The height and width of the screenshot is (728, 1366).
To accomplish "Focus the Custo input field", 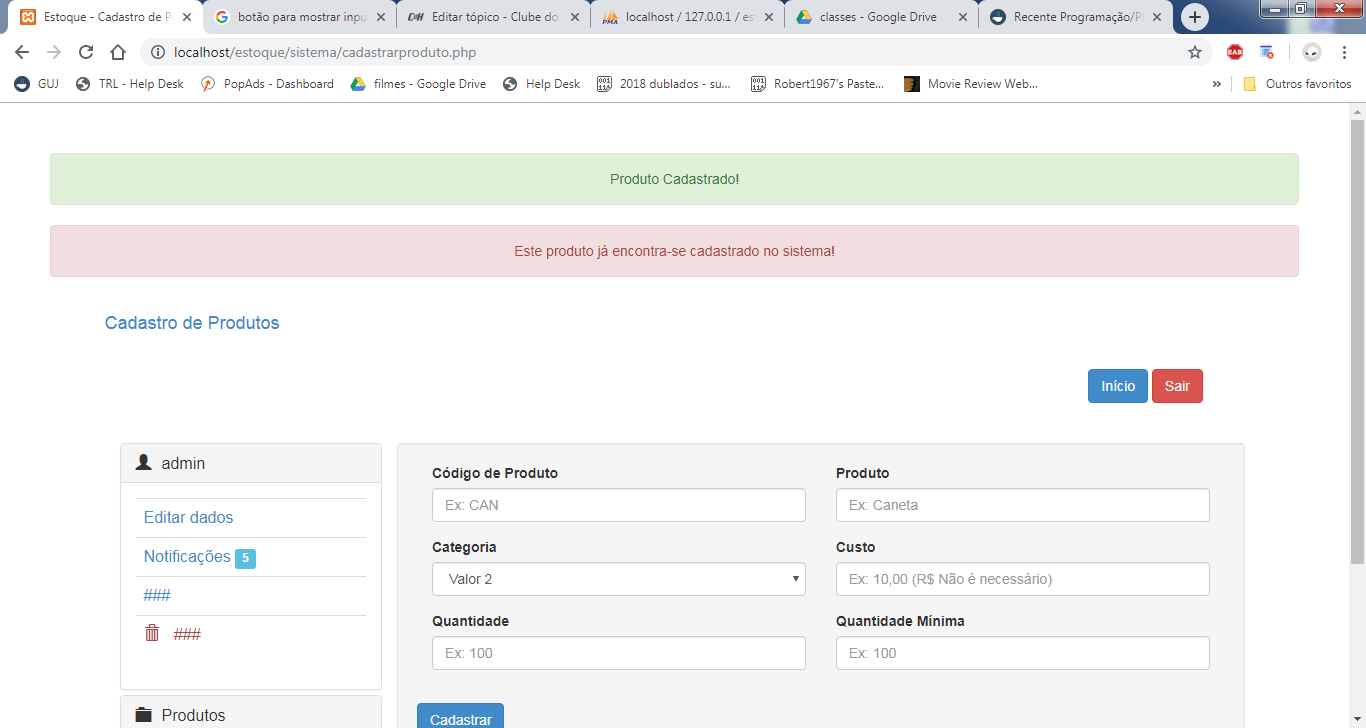I will tap(1023, 579).
